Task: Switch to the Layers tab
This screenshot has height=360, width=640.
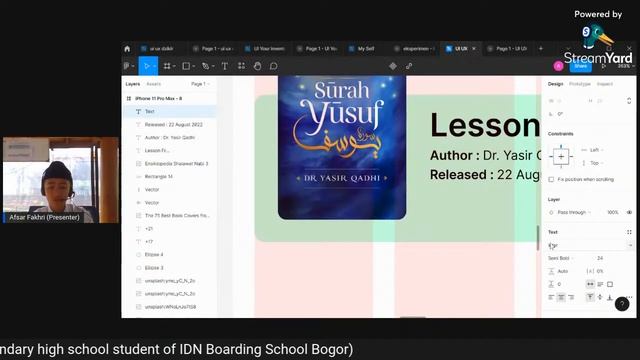Action: click(133, 84)
